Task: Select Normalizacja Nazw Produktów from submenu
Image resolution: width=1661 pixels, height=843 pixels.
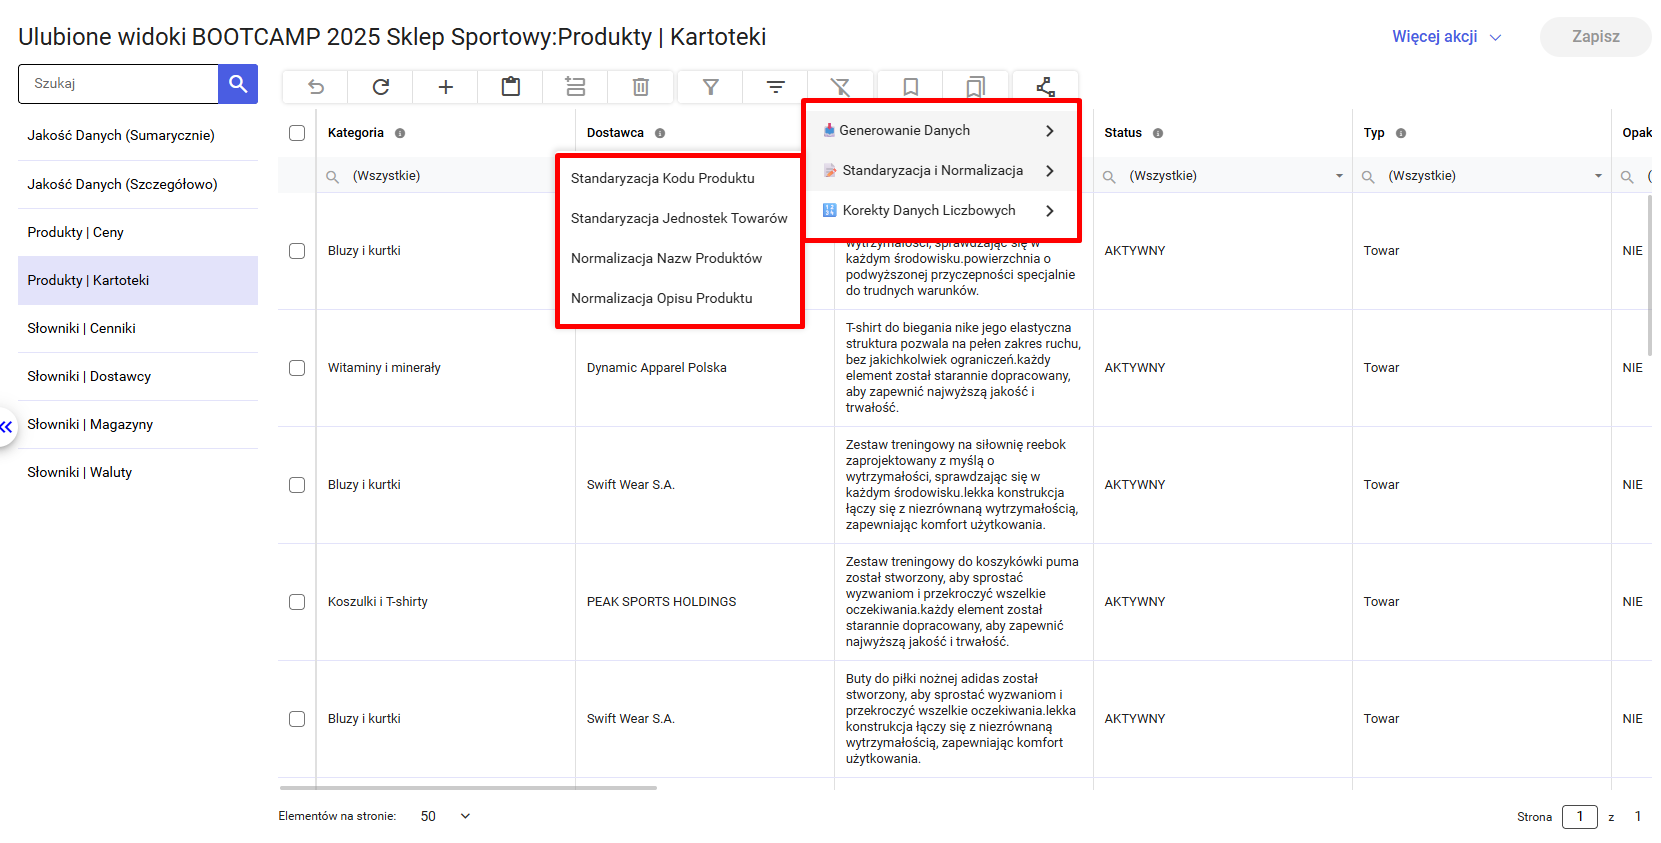Action: pyautogui.click(x=666, y=258)
